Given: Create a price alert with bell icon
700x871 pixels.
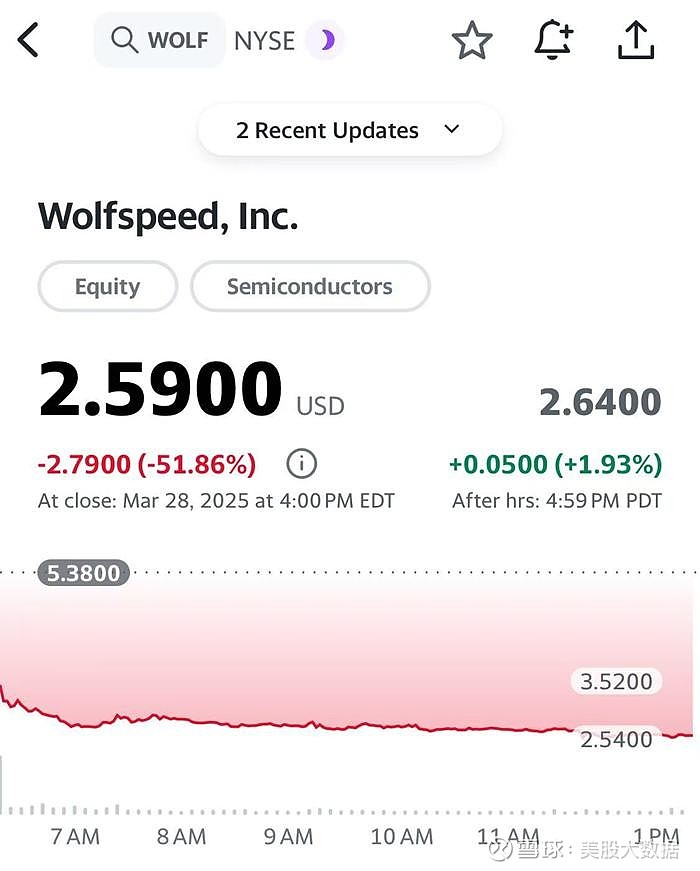Looking at the screenshot, I should click(553, 41).
